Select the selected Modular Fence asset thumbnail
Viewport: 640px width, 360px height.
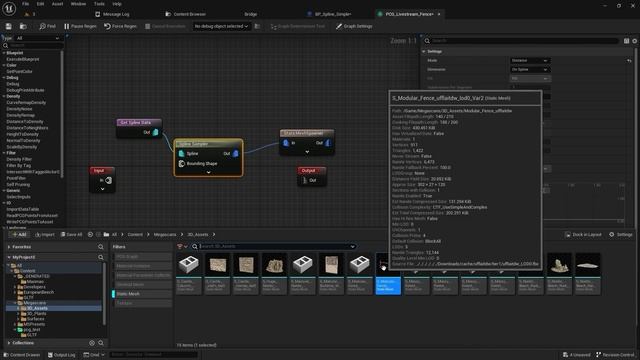(388, 273)
